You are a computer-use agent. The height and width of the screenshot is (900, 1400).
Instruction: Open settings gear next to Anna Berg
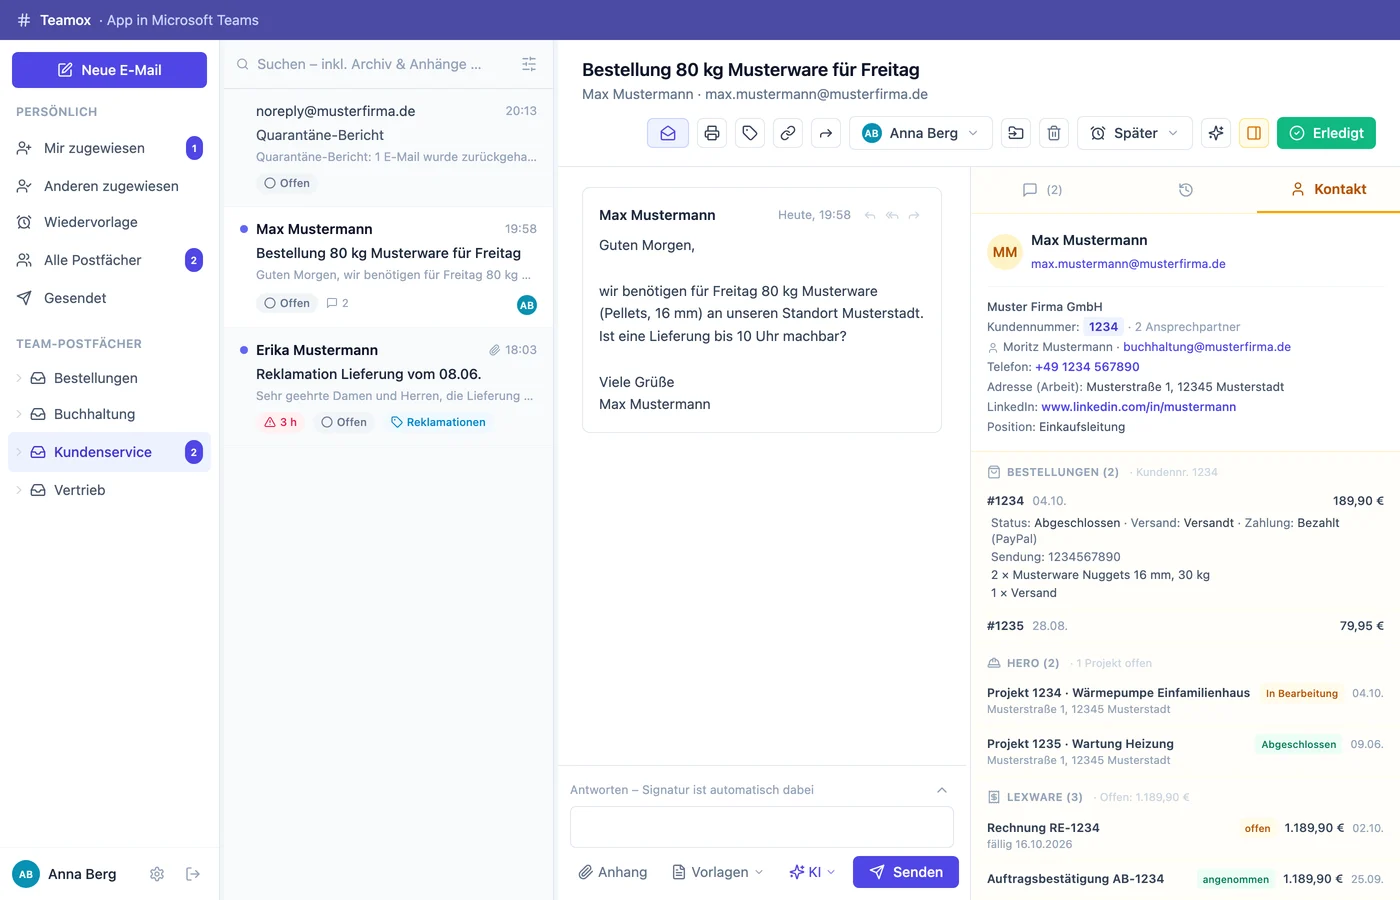coord(157,874)
